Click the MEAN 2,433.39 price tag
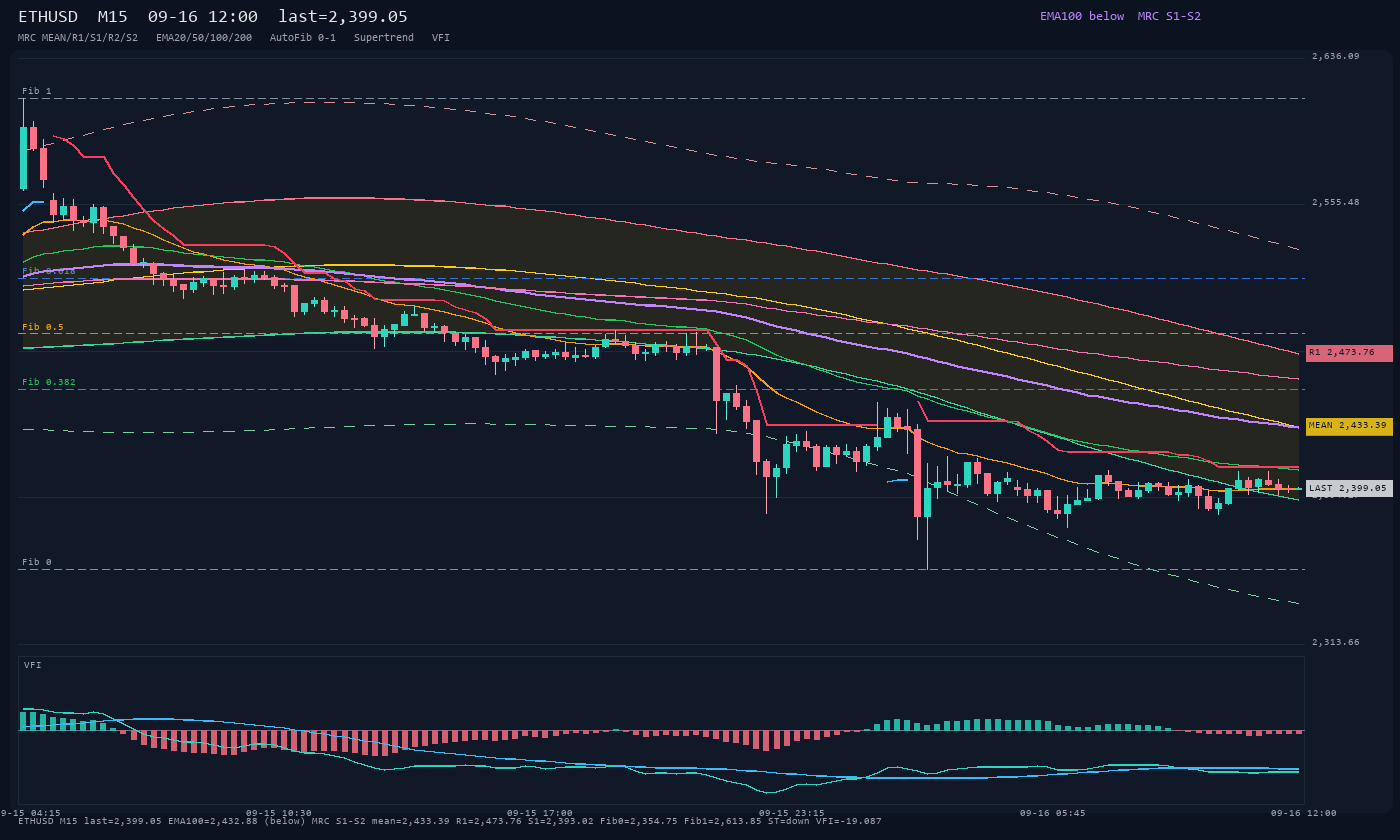Viewport: 1400px width, 840px height. [x=1349, y=426]
